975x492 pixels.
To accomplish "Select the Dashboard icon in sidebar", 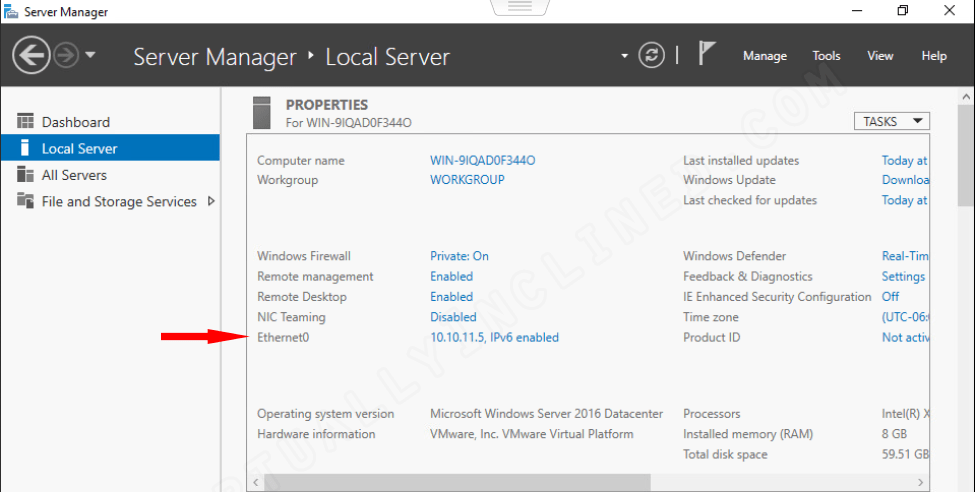I will (25, 121).
